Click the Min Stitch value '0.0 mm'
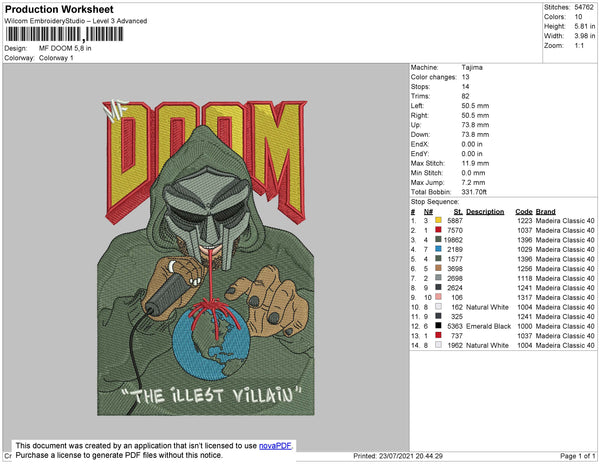The width and height of the screenshot is (600, 464). 473,173
